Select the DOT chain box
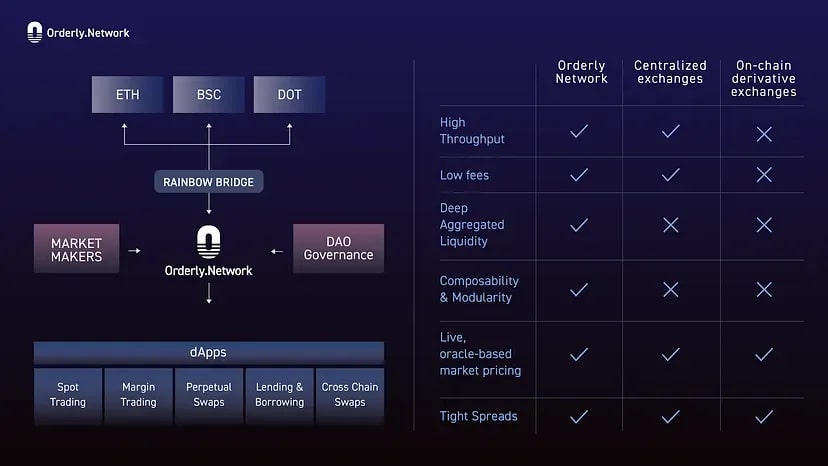Screen dimensions: 828x466 coord(289,95)
